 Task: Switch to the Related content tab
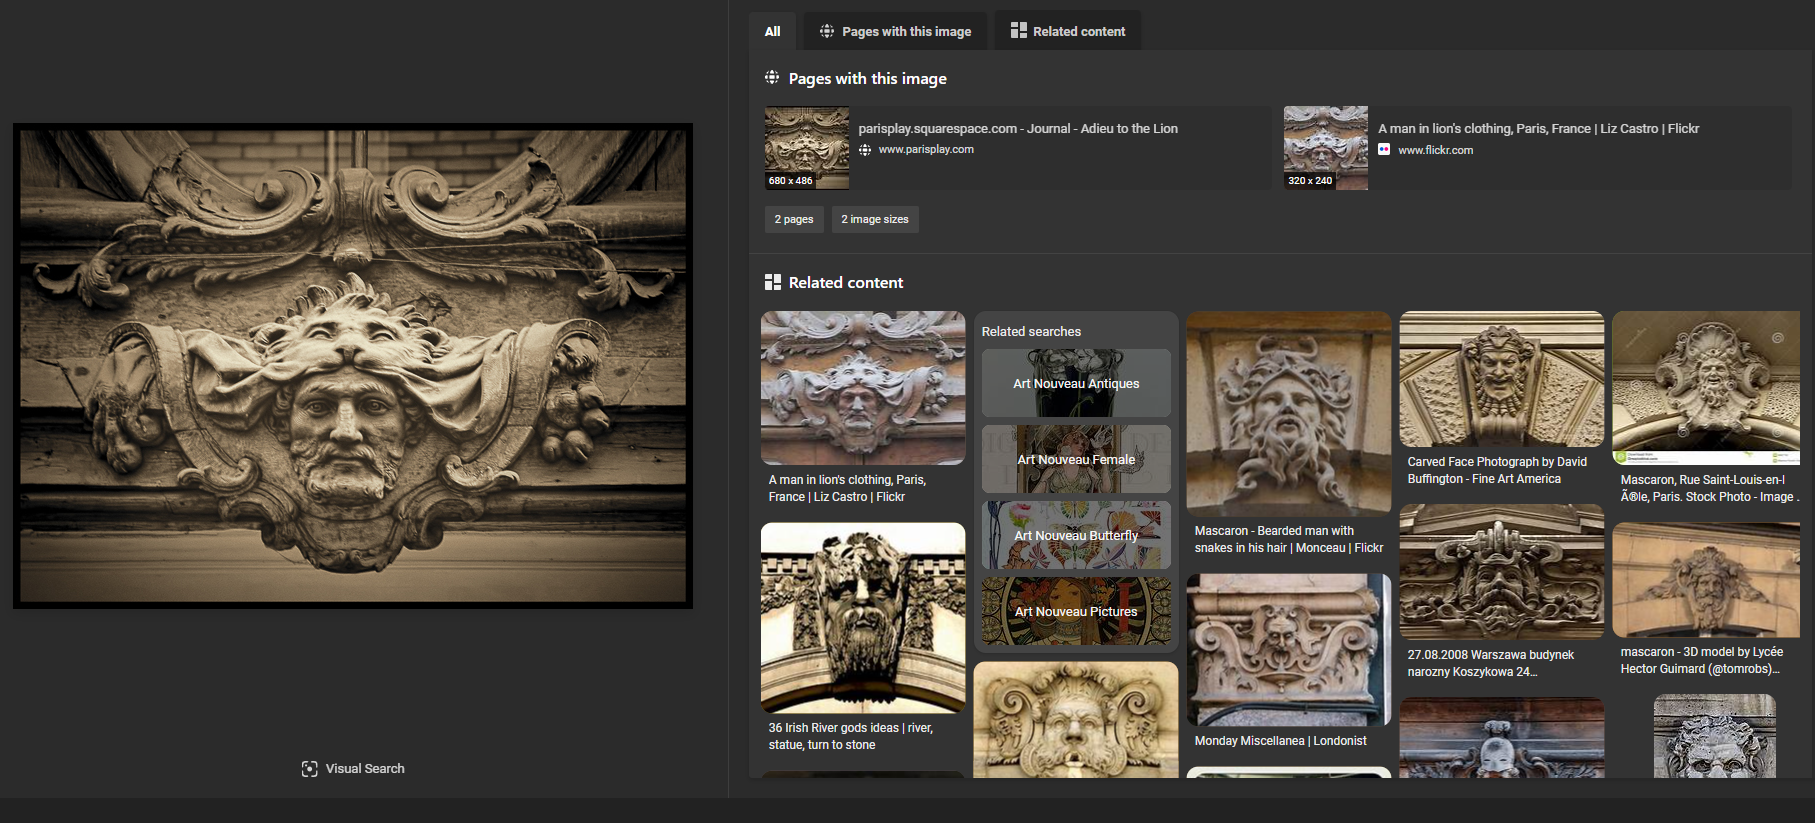point(1068,31)
